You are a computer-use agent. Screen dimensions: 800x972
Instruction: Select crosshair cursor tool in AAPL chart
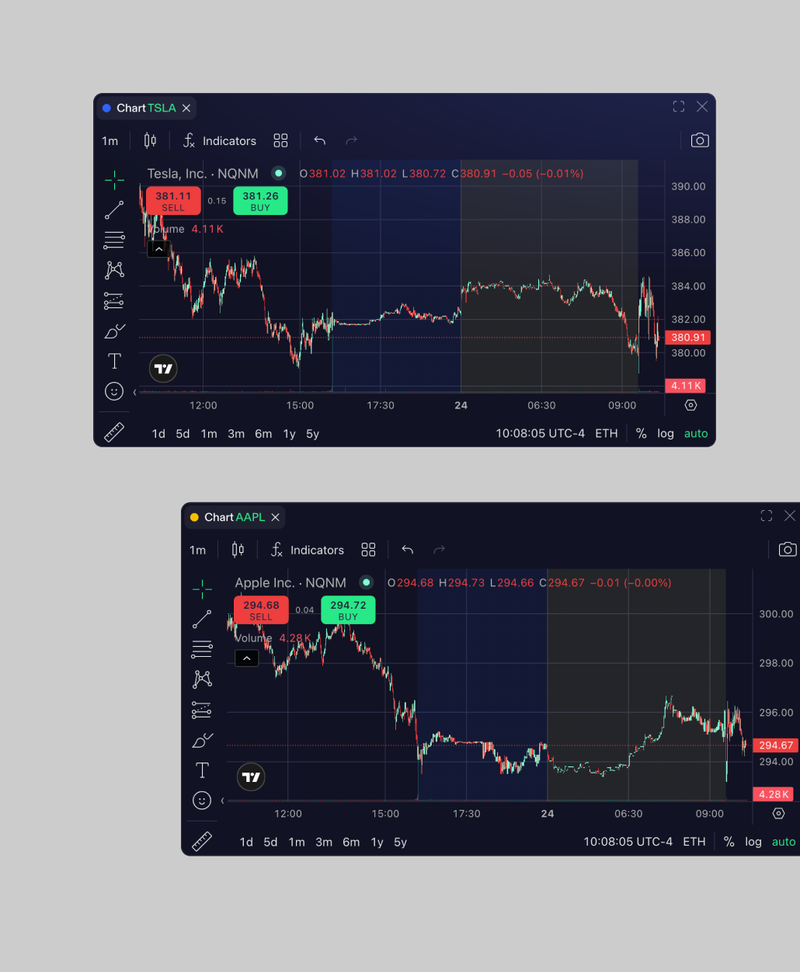coord(202,589)
